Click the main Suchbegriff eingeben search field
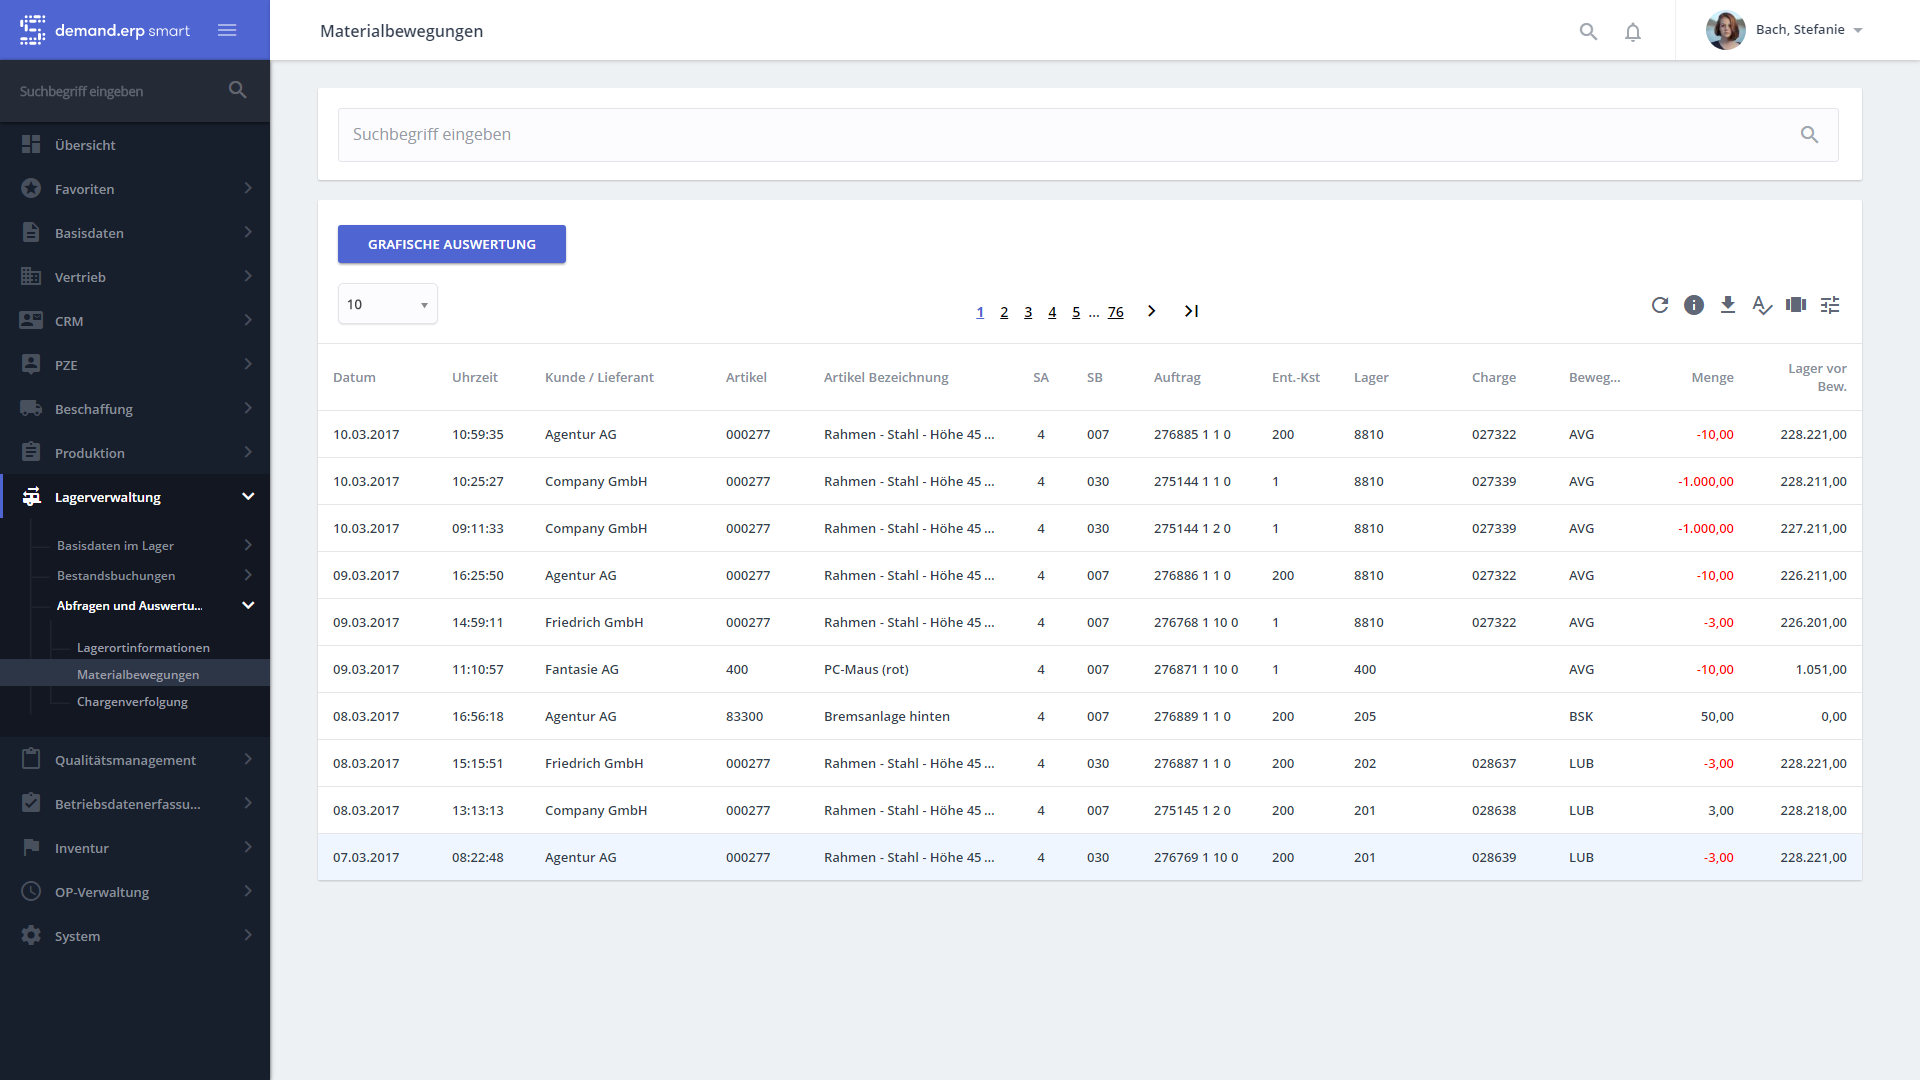Screen dimensions: 1920x1080 click(x=1070, y=135)
